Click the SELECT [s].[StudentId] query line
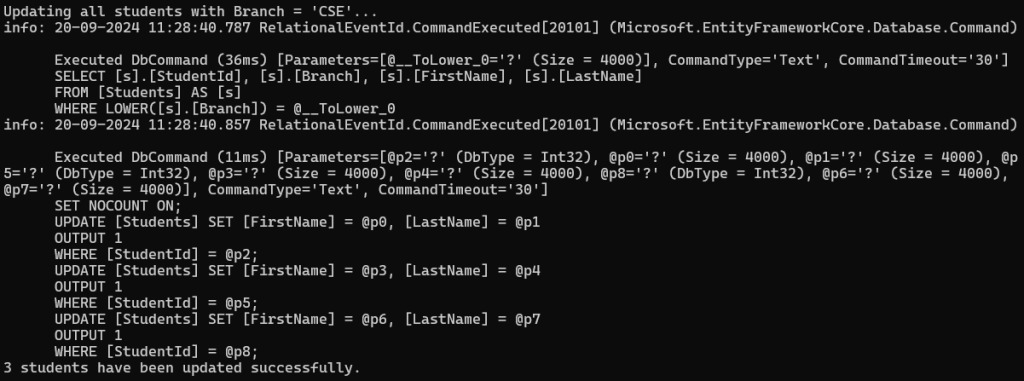Viewport: 1024px width, 381px height. [x=348, y=76]
